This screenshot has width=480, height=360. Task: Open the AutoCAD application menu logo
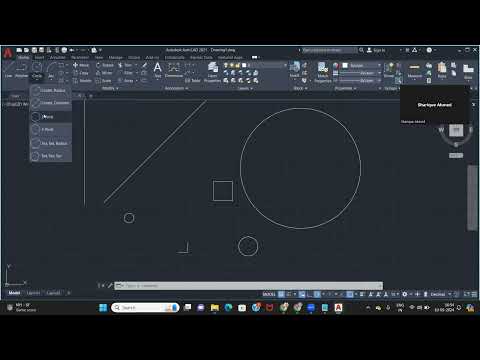[8, 53]
